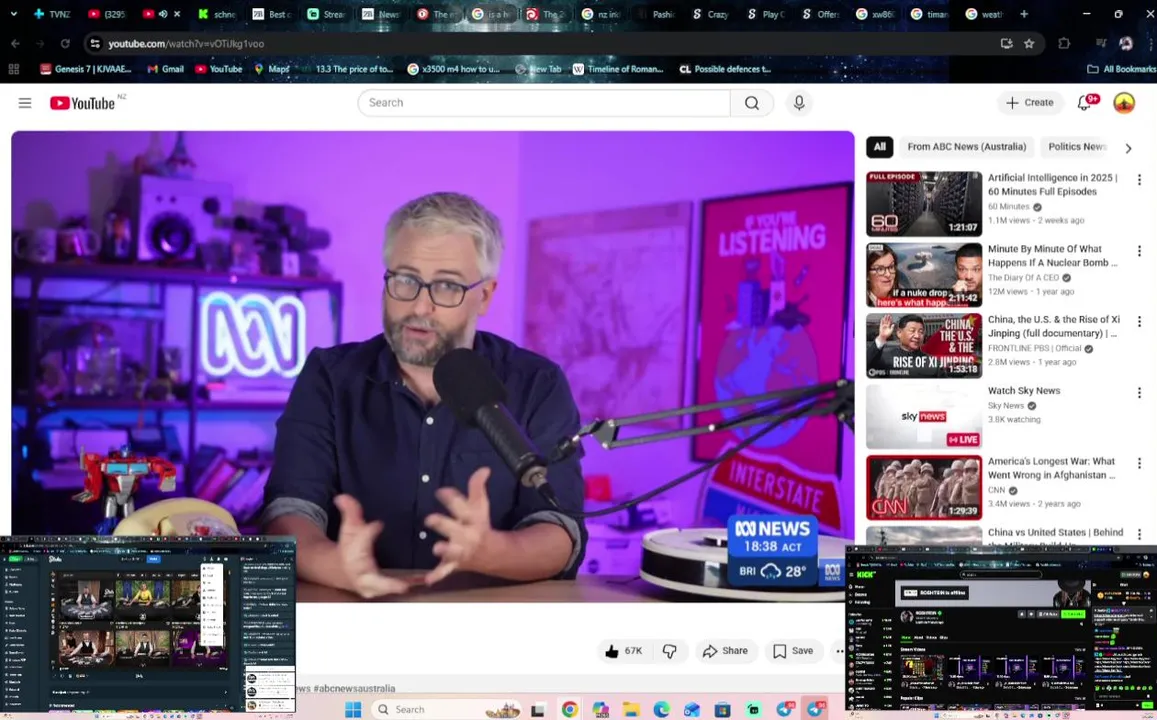This screenshot has height=720, width=1157.
Task: Dislike the video with thumbs down
Action: [x=669, y=651]
